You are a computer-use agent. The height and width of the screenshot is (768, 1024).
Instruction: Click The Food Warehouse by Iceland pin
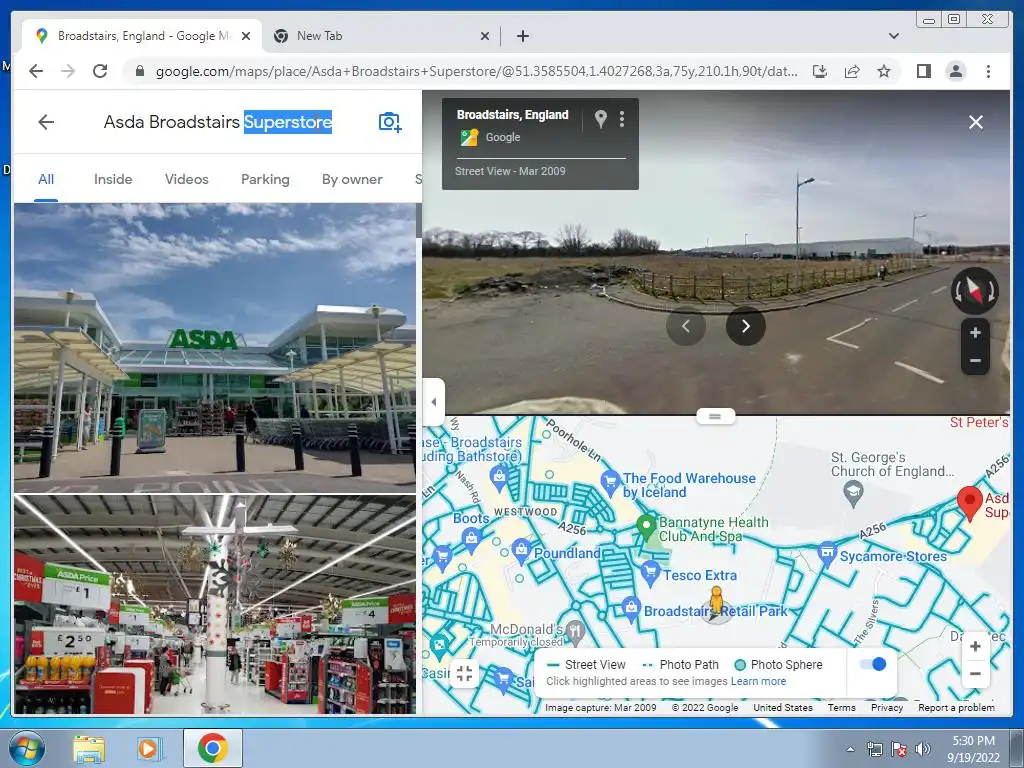click(x=610, y=483)
